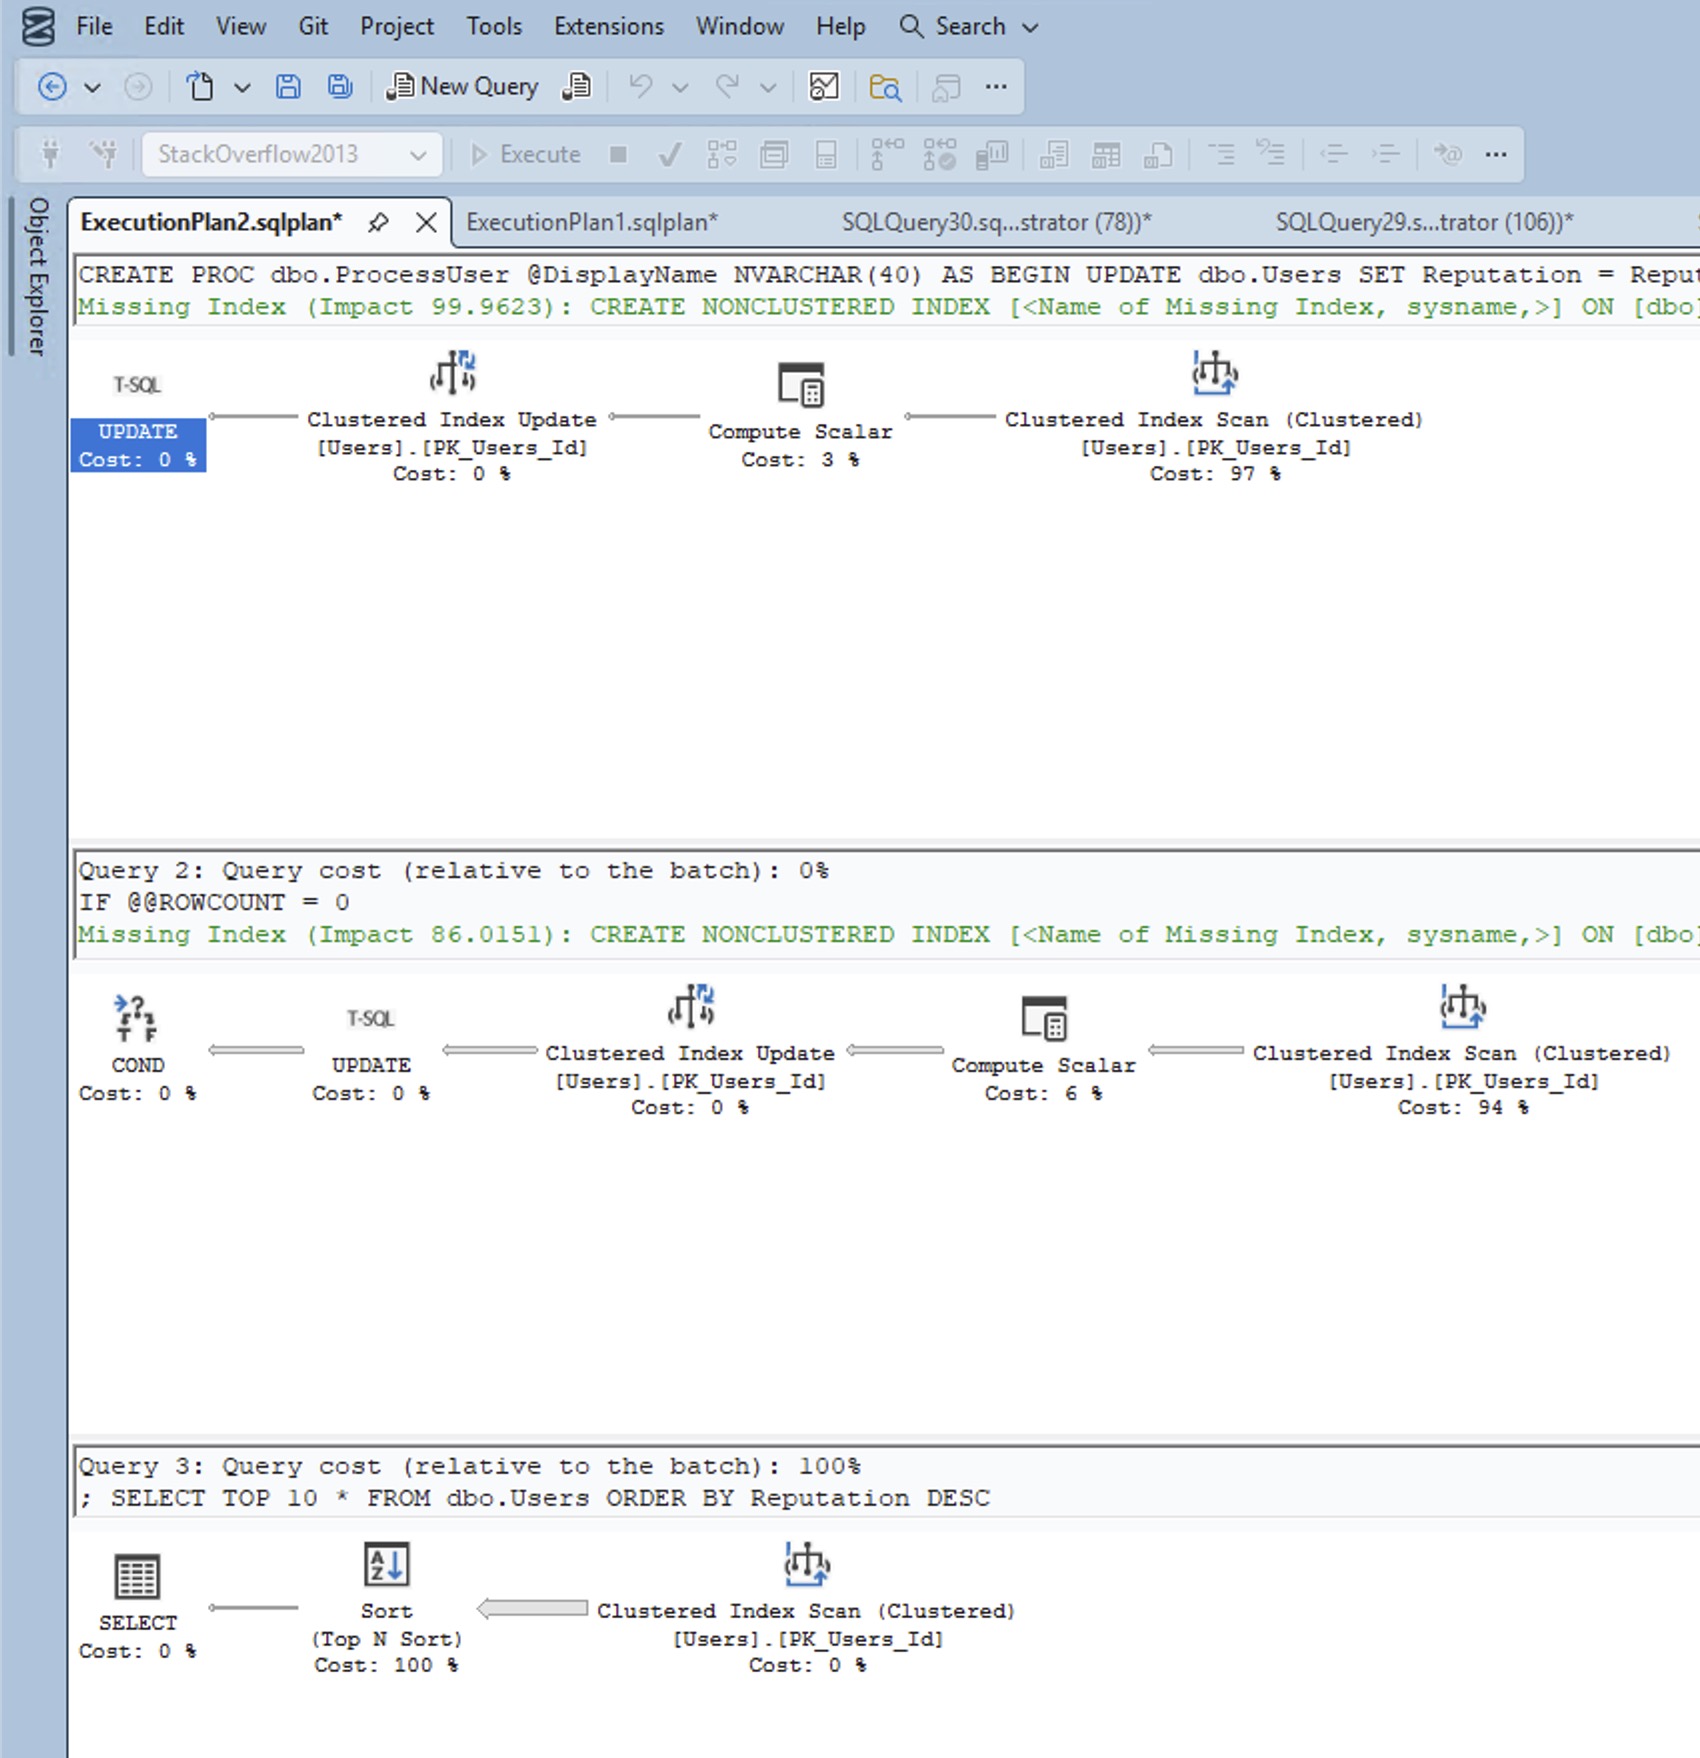
Task: Switch to the ExecutionPlan1.sqlplan tab
Action: (592, 222)
